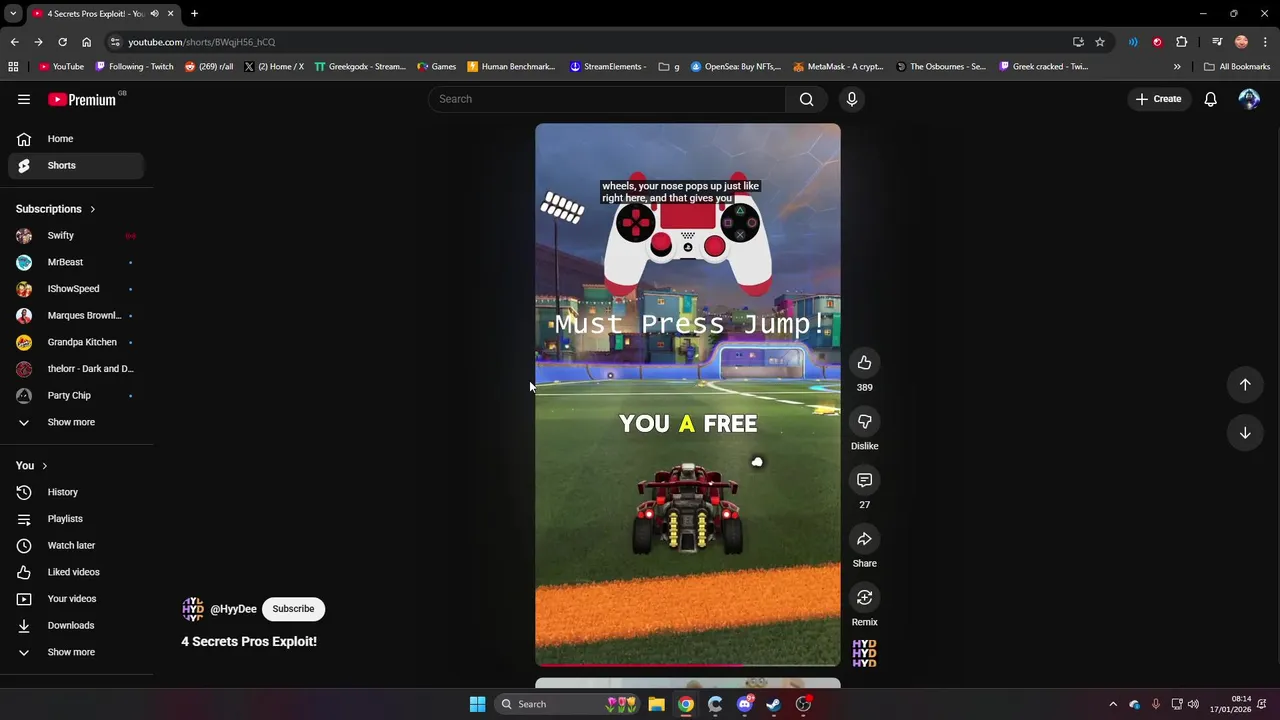Go to the previous Short with the up arrow
1280x720 pixels.
click(x=1245, y=385)
